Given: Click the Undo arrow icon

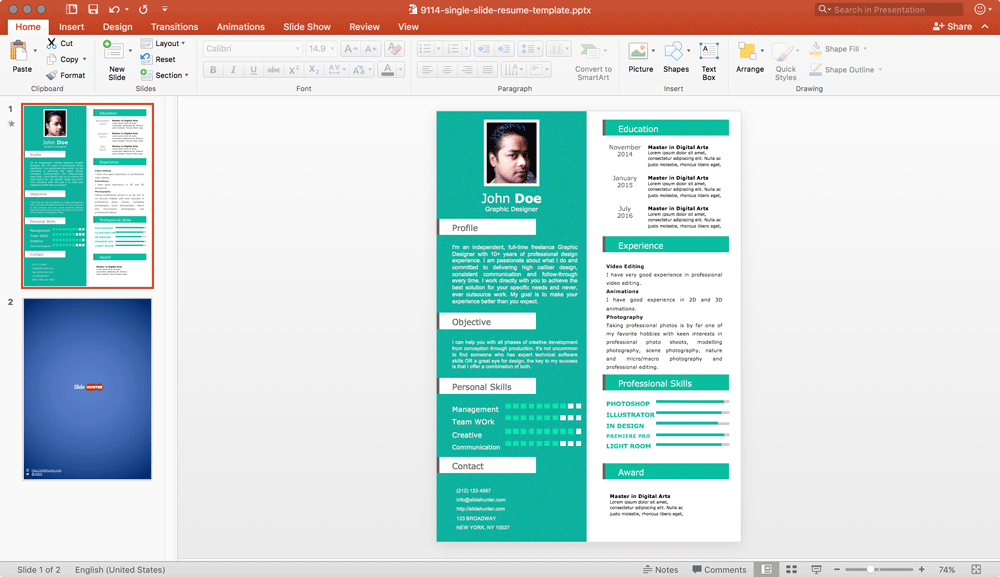Looking at the screenshot, I should pos(114,9).
